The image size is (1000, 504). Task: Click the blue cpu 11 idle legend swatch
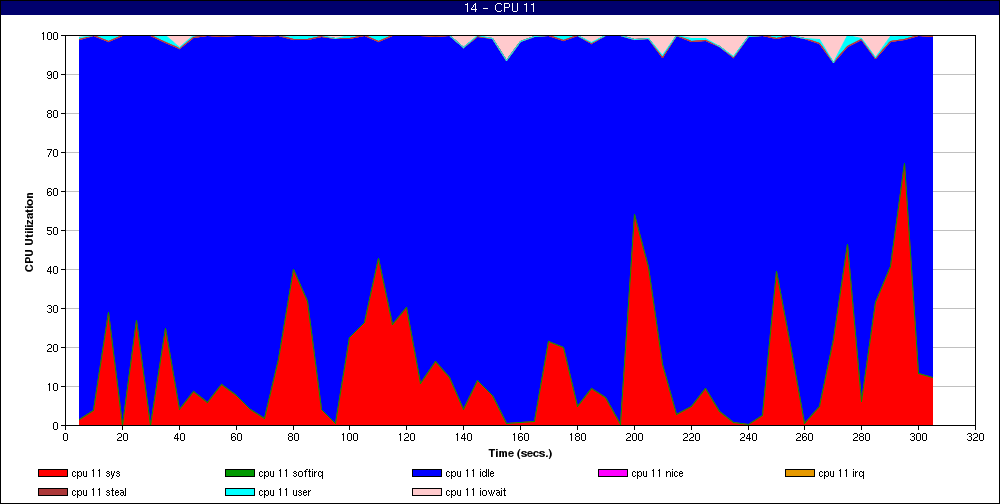pyautogui.click(x=426, y=473)
